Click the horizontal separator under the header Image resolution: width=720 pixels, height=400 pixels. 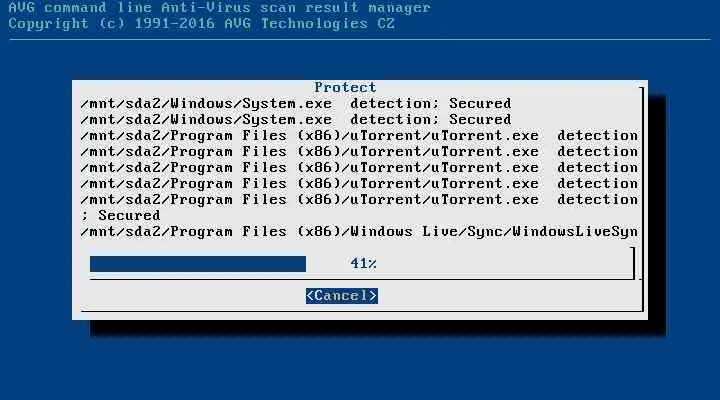click(360, 39)
